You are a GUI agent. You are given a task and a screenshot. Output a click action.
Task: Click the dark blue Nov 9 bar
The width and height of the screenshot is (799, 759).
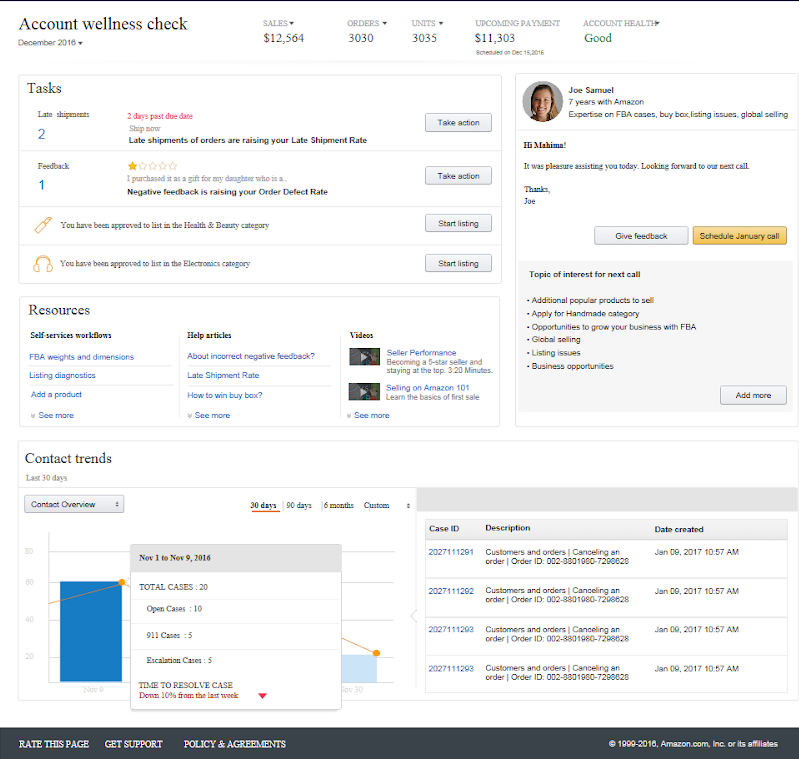pyautogui.click(x=91, y=631)
